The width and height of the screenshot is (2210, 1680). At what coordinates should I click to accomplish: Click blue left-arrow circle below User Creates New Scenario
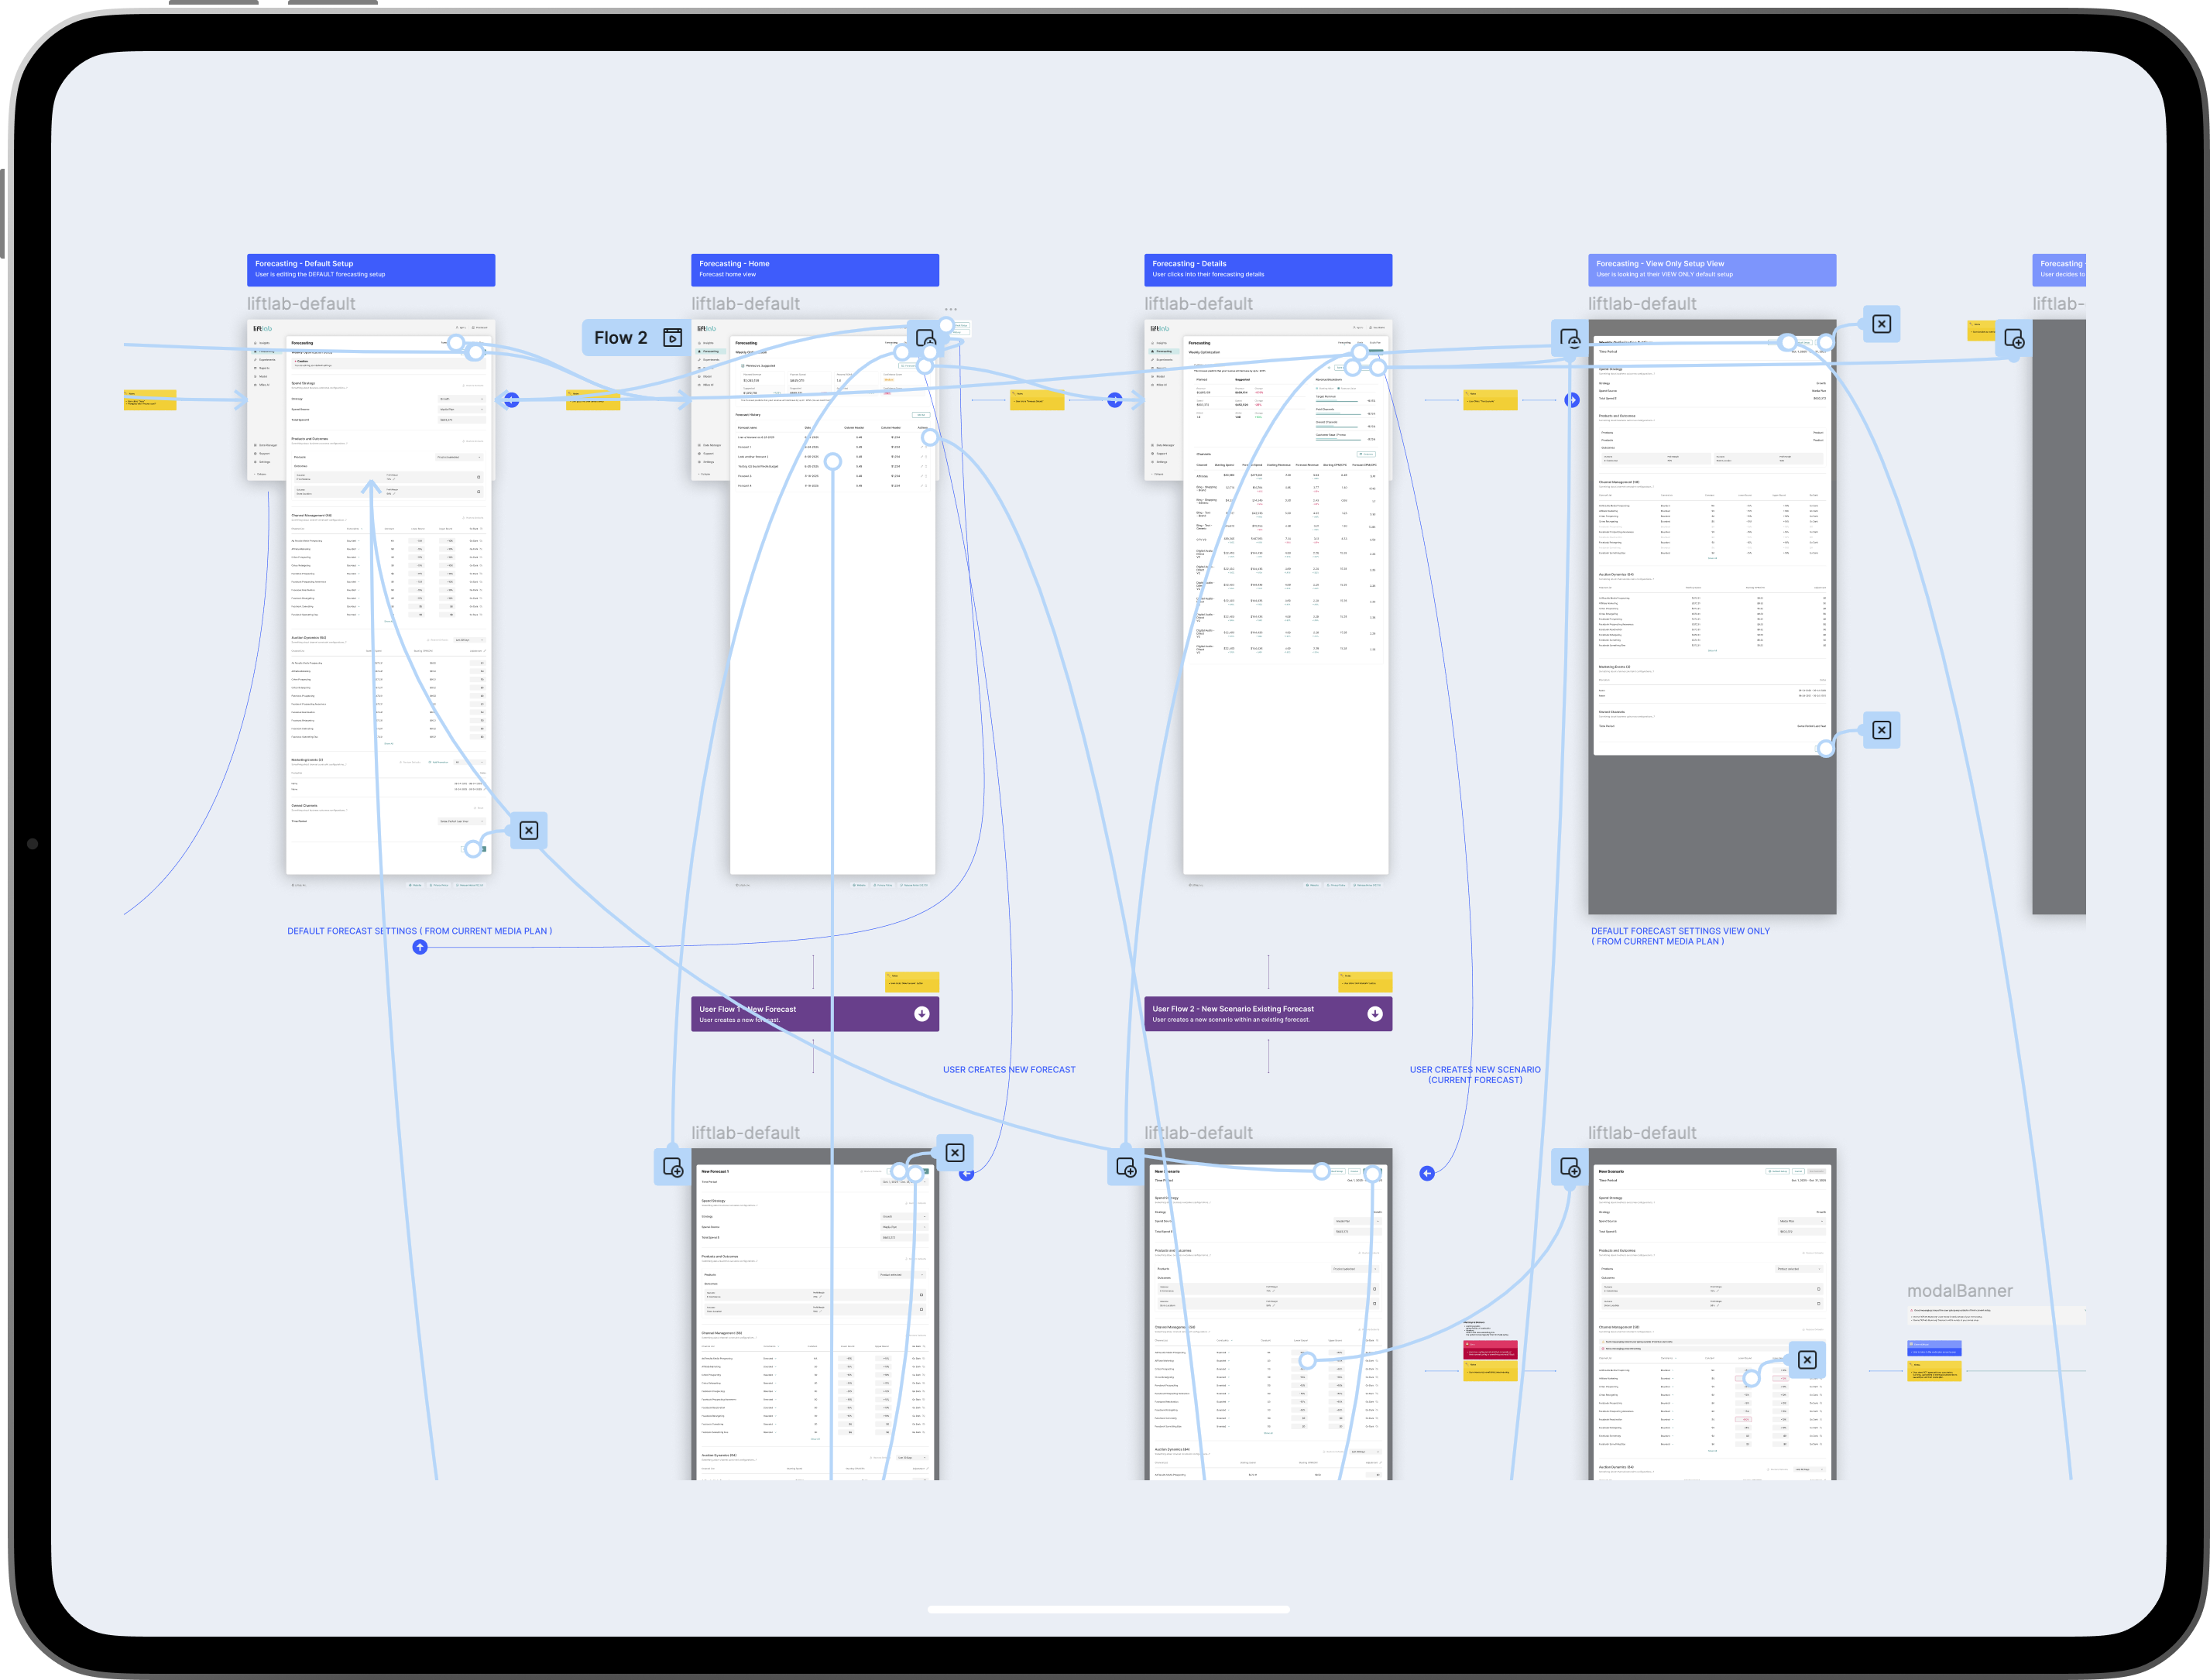coord(1427,1173)
